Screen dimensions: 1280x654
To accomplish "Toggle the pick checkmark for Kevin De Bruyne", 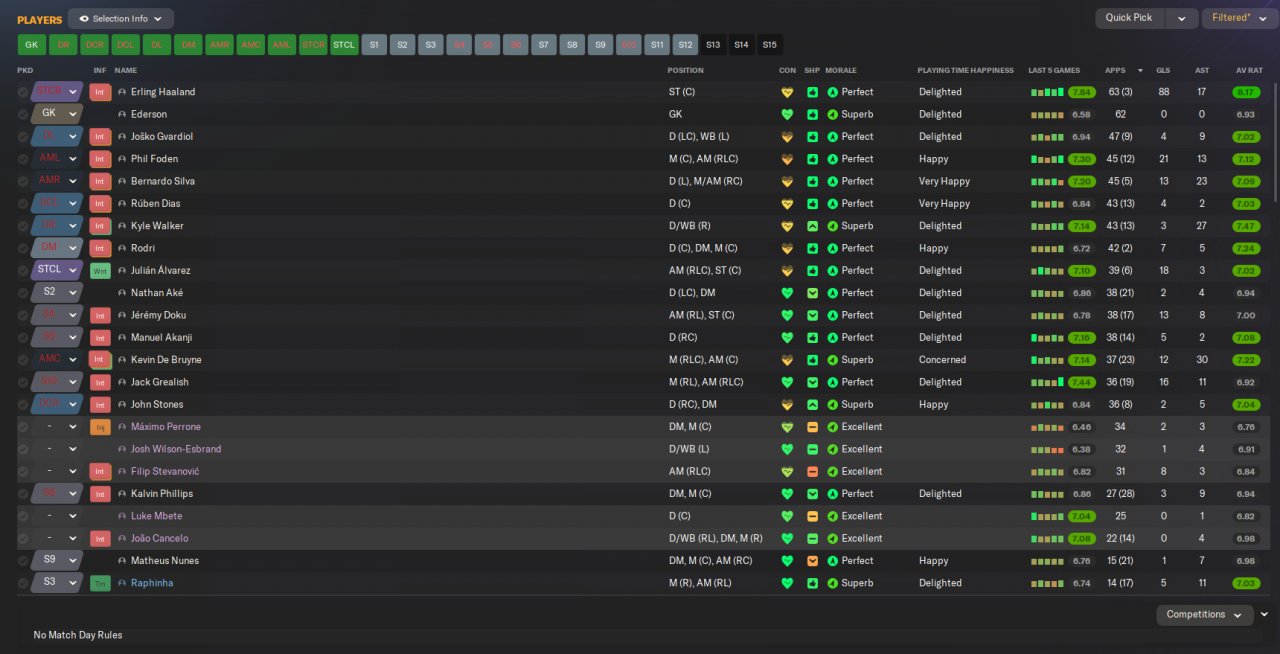I will click(23, 360).
